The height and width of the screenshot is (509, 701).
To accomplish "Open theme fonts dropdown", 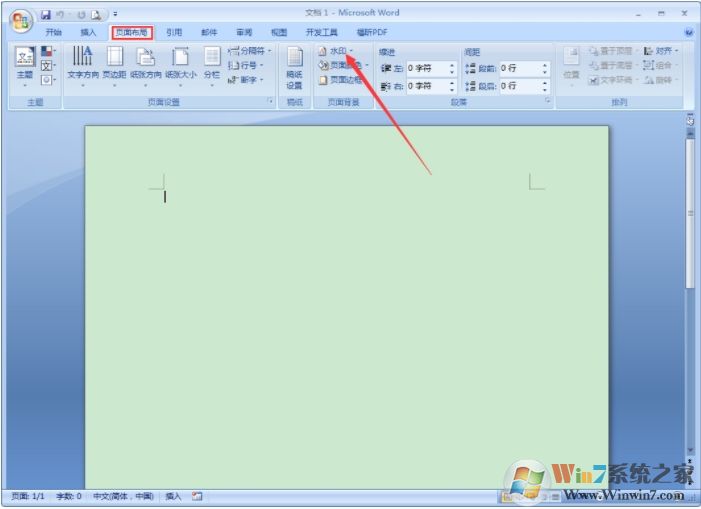I will point(48,66).
